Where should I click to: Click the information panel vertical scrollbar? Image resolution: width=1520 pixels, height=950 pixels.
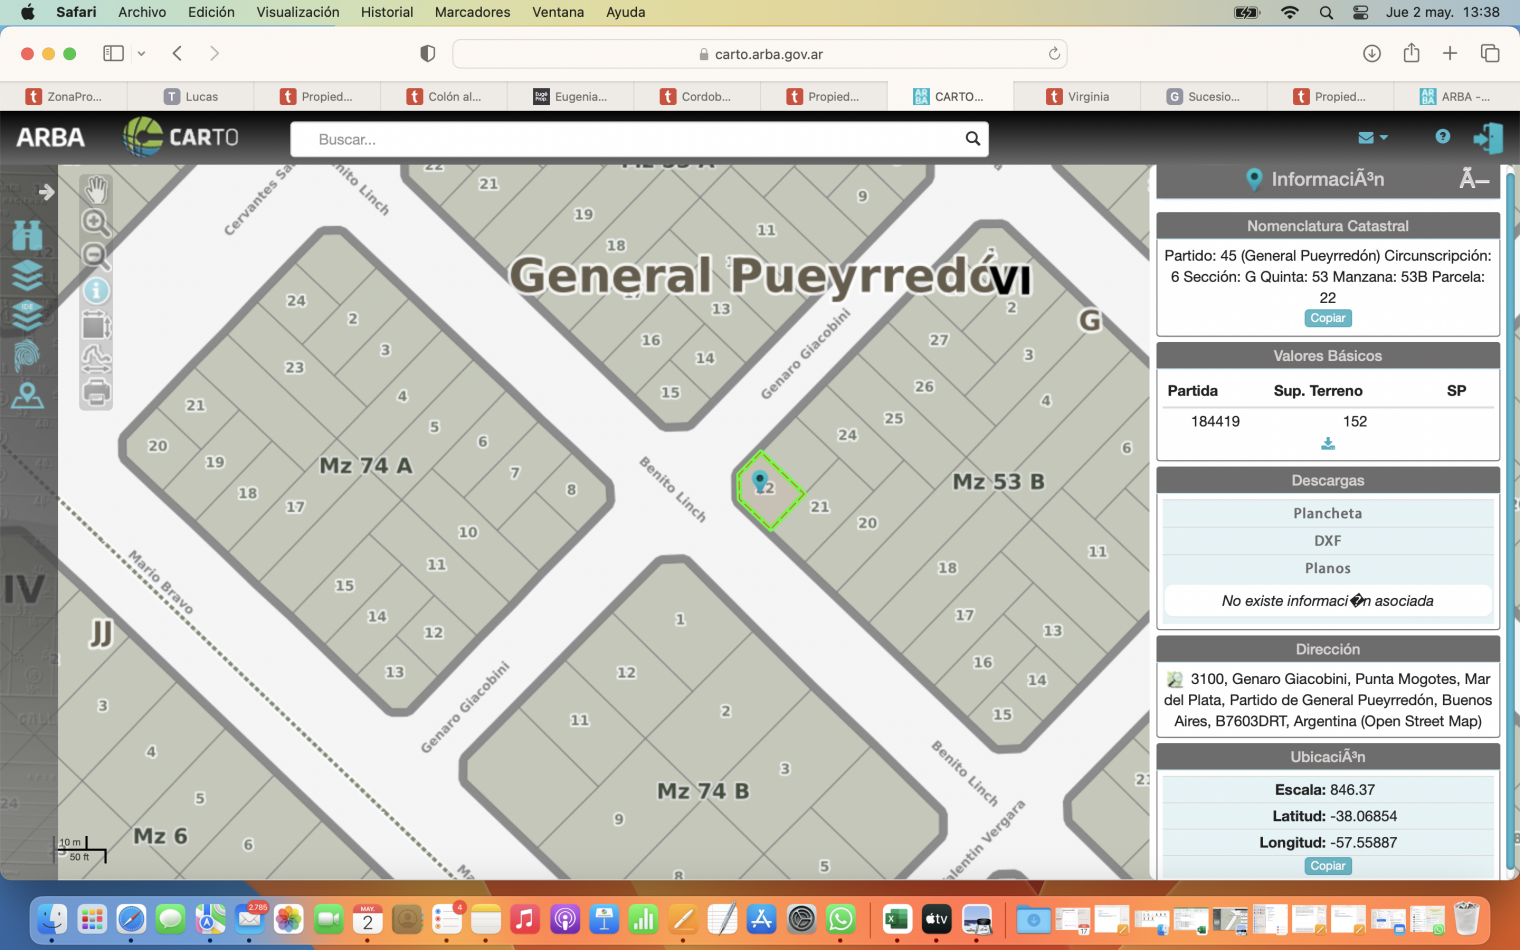(x=1510, y=520)
